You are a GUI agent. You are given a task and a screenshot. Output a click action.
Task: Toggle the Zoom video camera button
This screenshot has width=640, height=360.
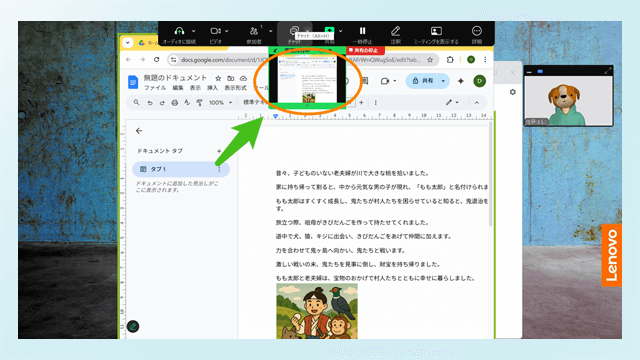click(215, 31)
